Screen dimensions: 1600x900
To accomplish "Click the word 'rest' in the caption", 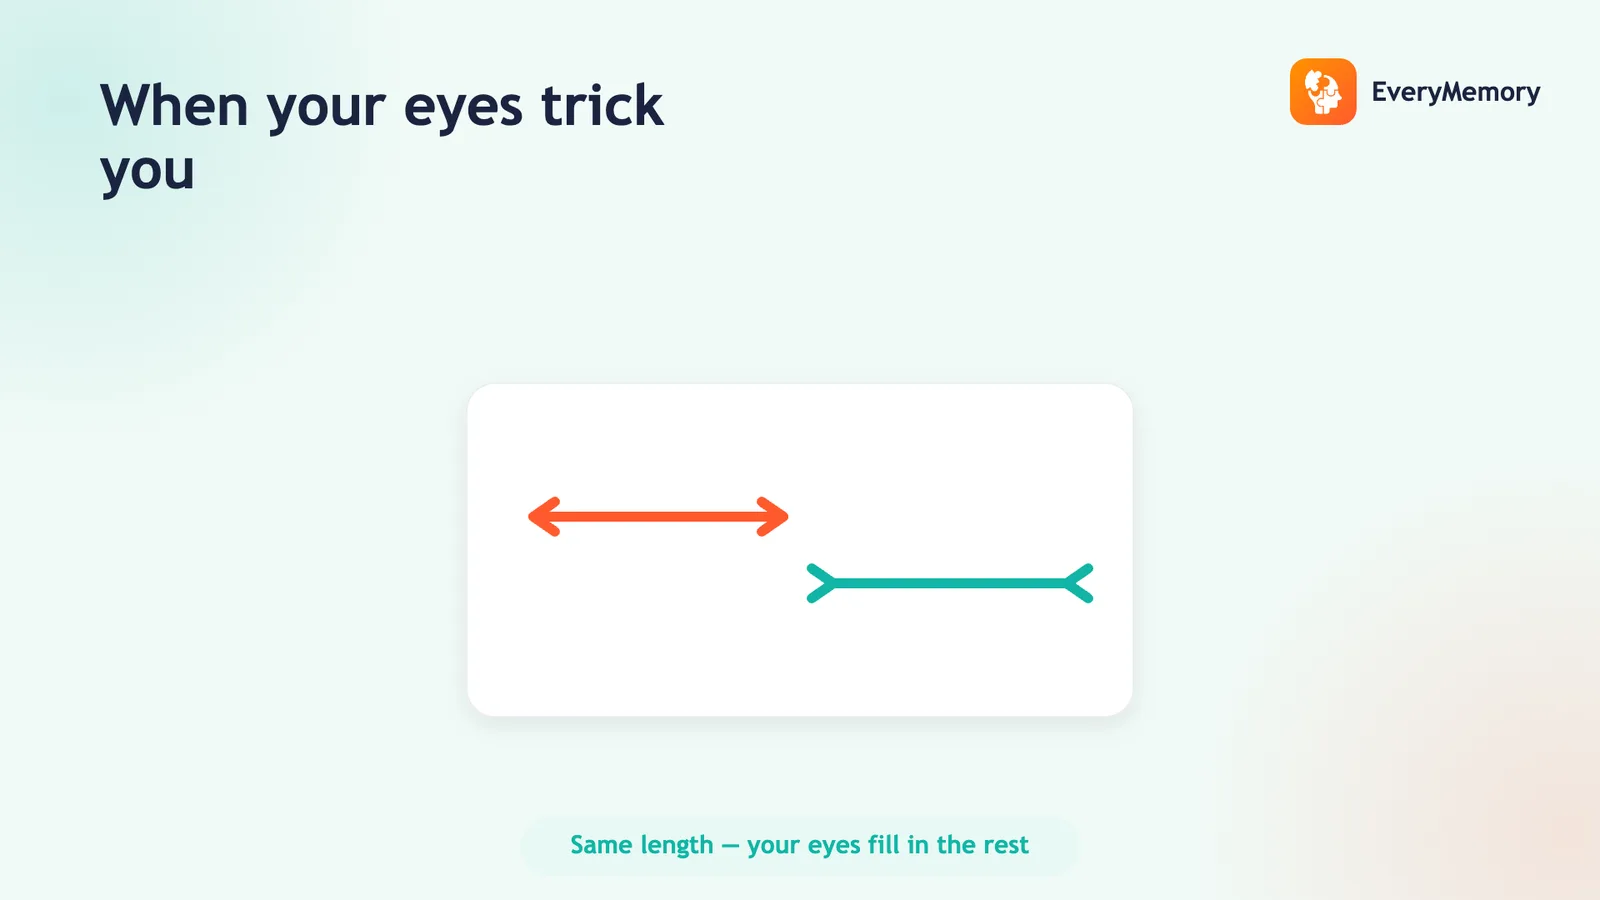I will (1005, 845).
